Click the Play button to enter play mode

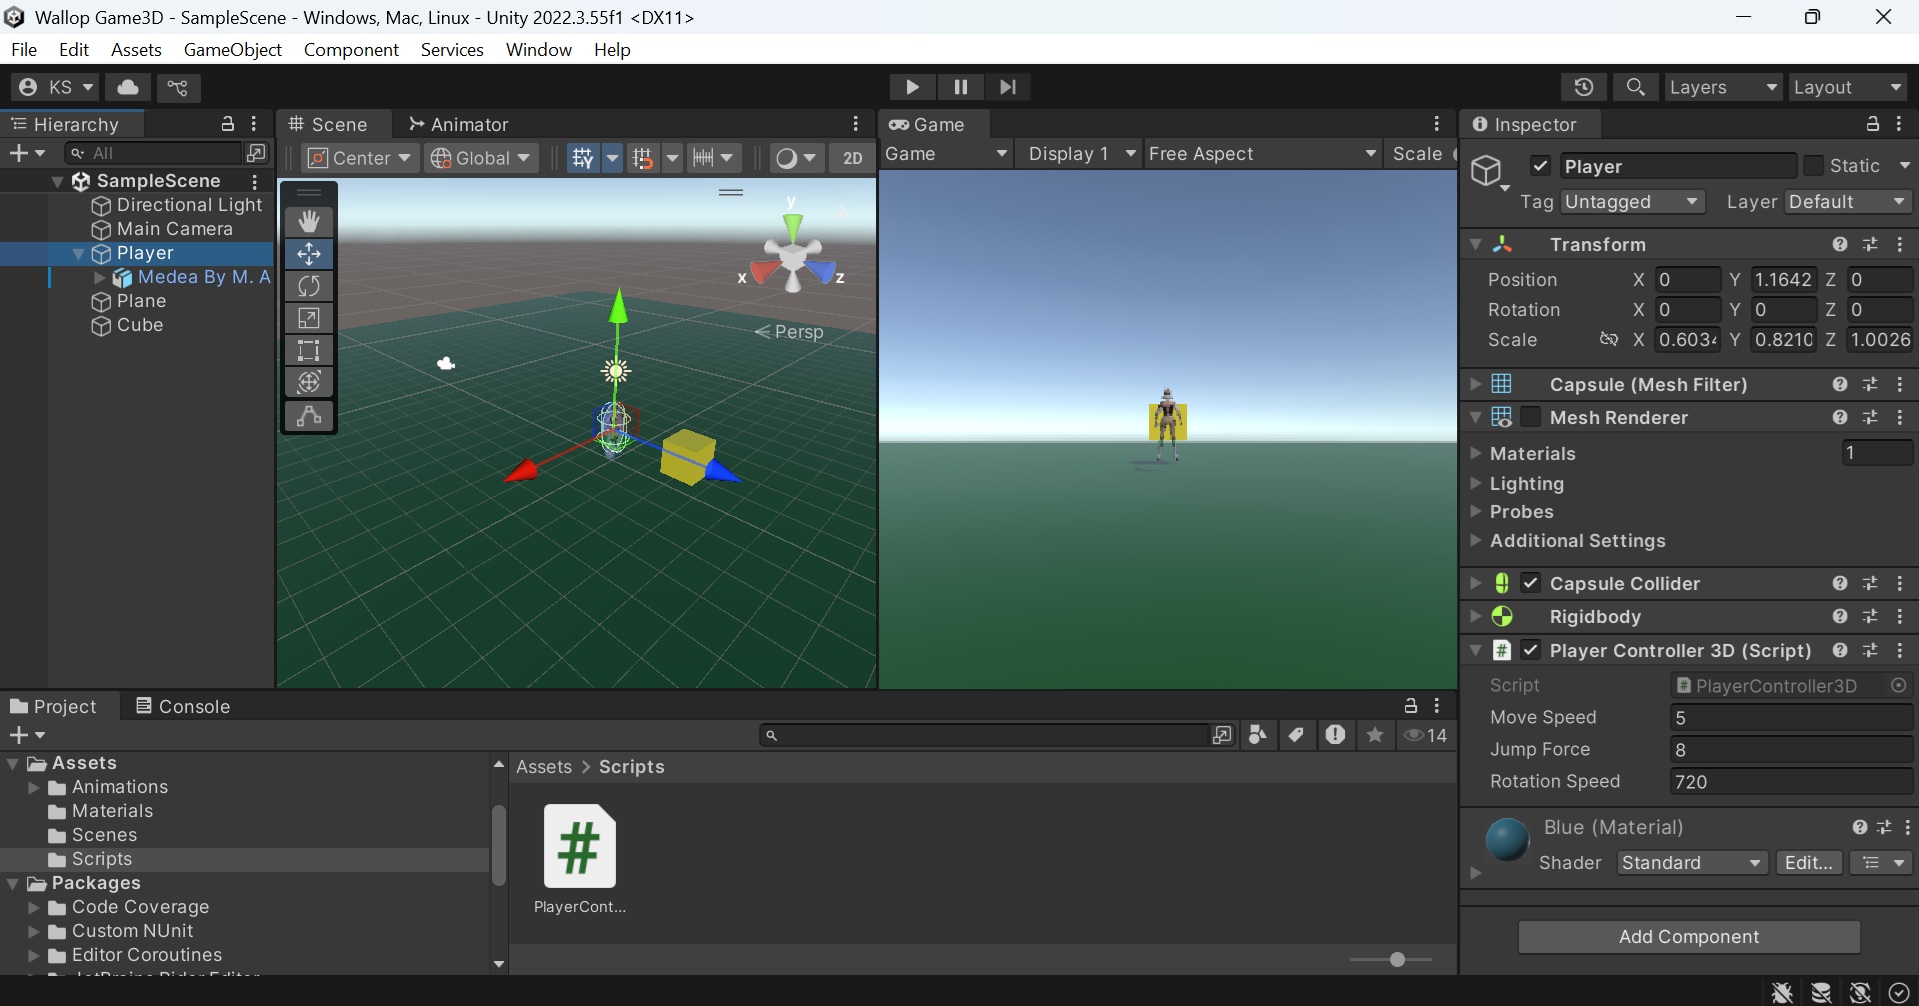click(x=911, y=87)
